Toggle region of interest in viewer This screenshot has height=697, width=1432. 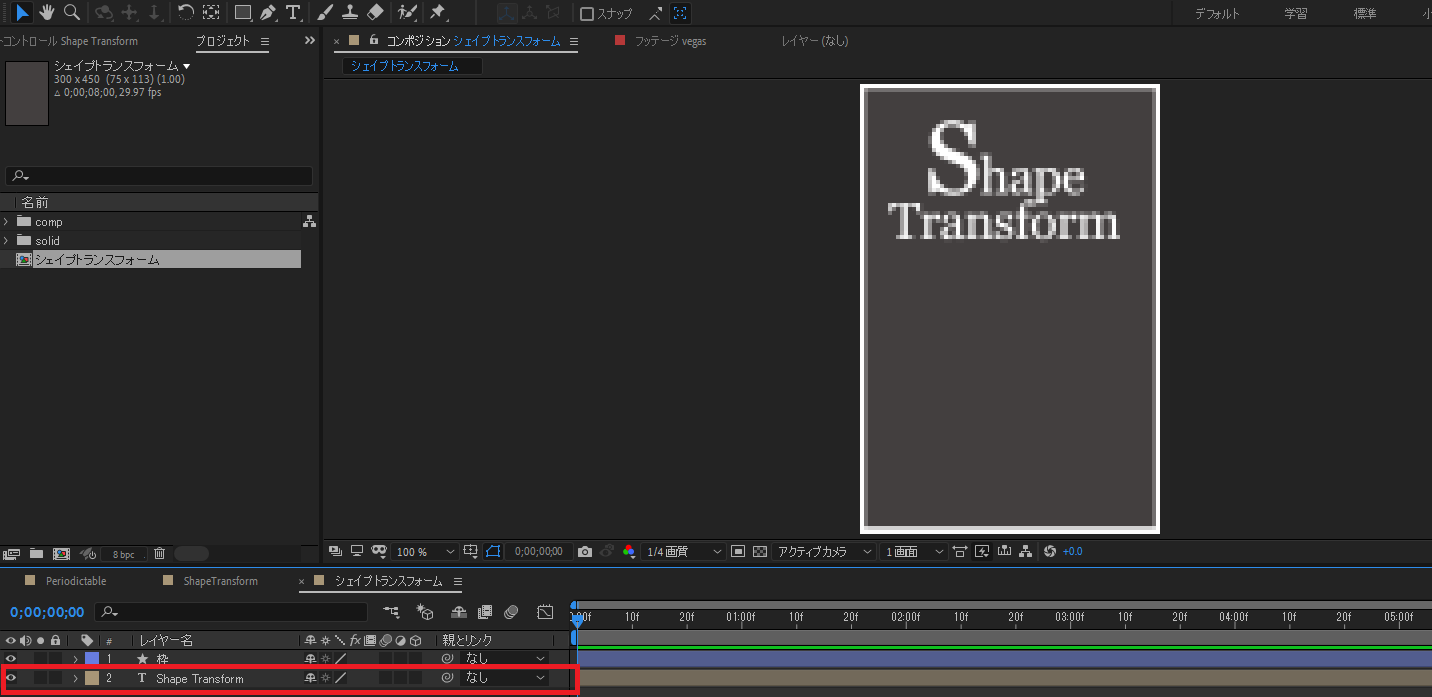740,551
